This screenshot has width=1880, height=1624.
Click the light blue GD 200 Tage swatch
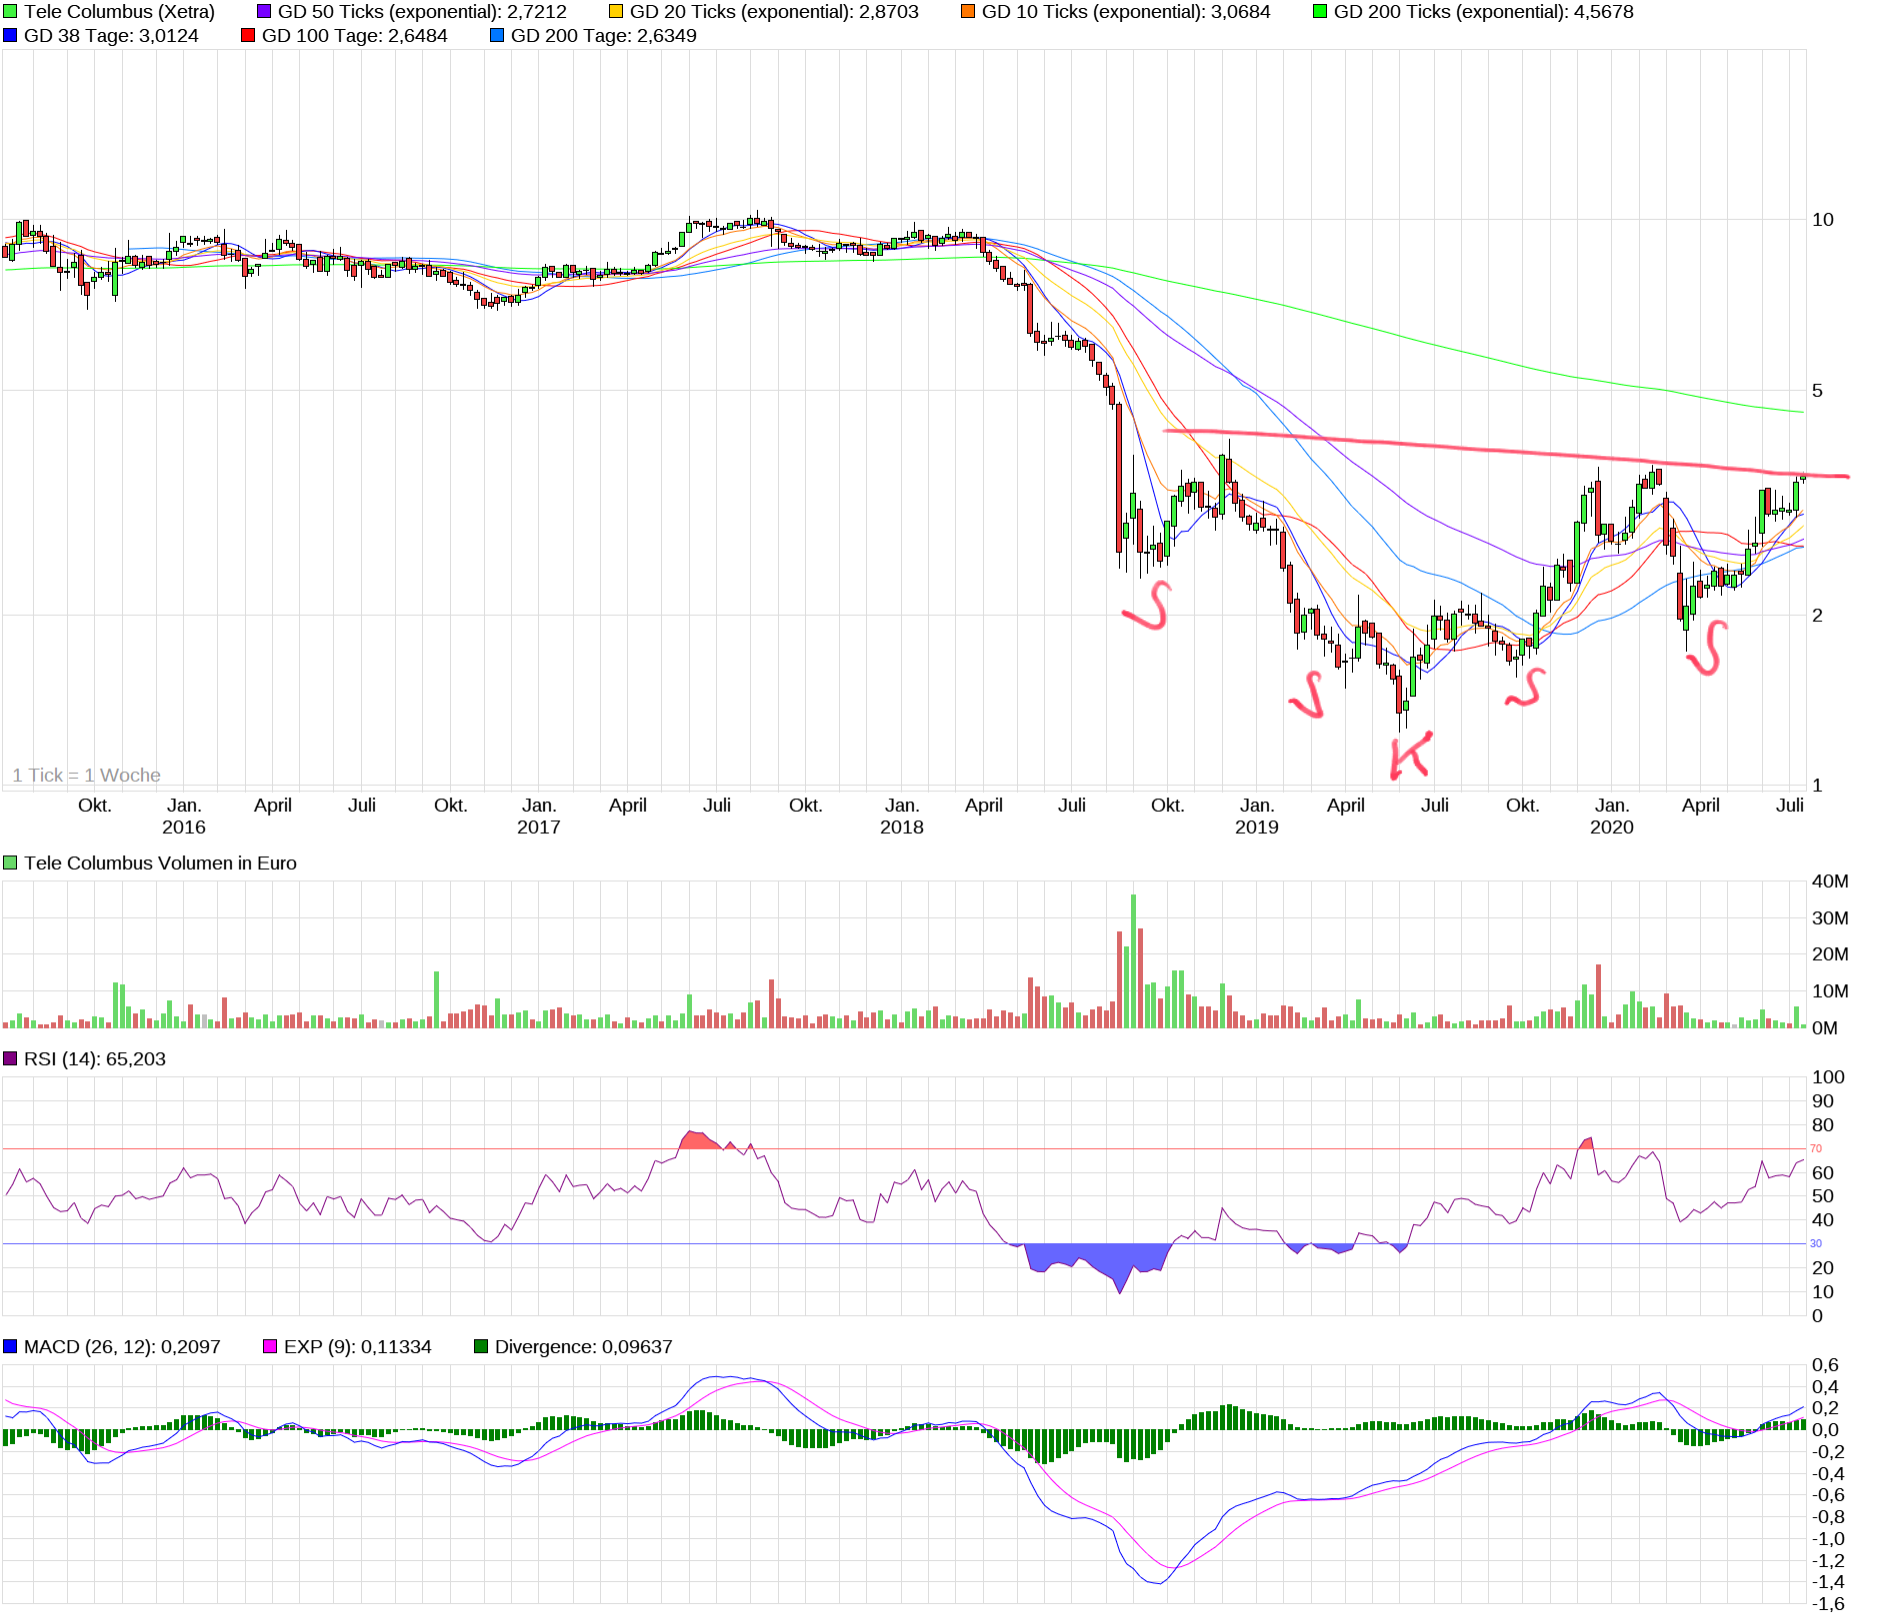497,36
